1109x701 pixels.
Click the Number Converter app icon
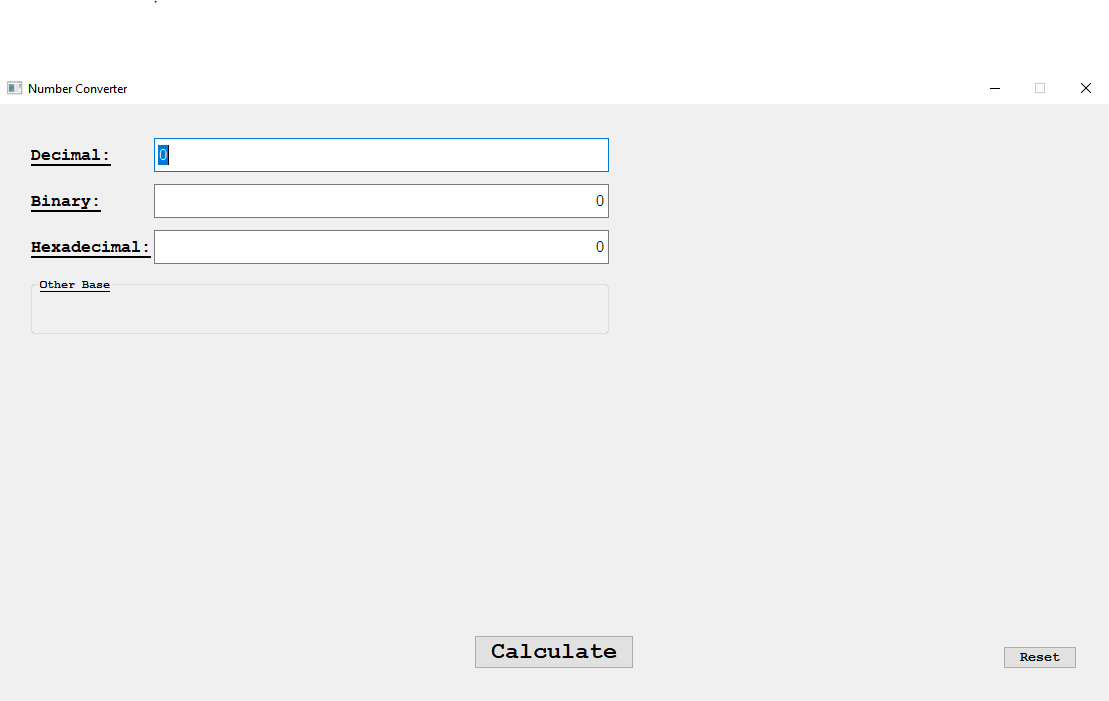(15, 88)
